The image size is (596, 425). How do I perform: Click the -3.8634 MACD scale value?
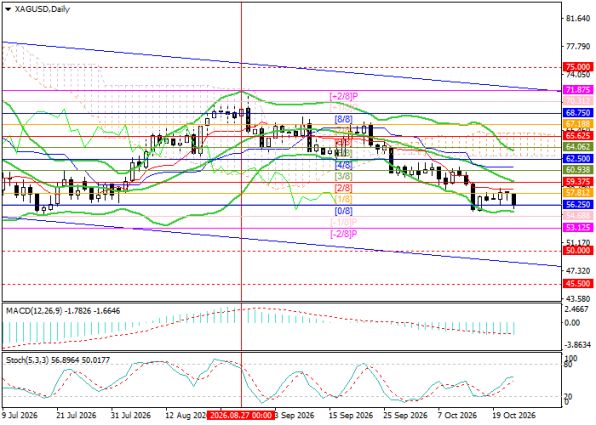click(577, 345)
